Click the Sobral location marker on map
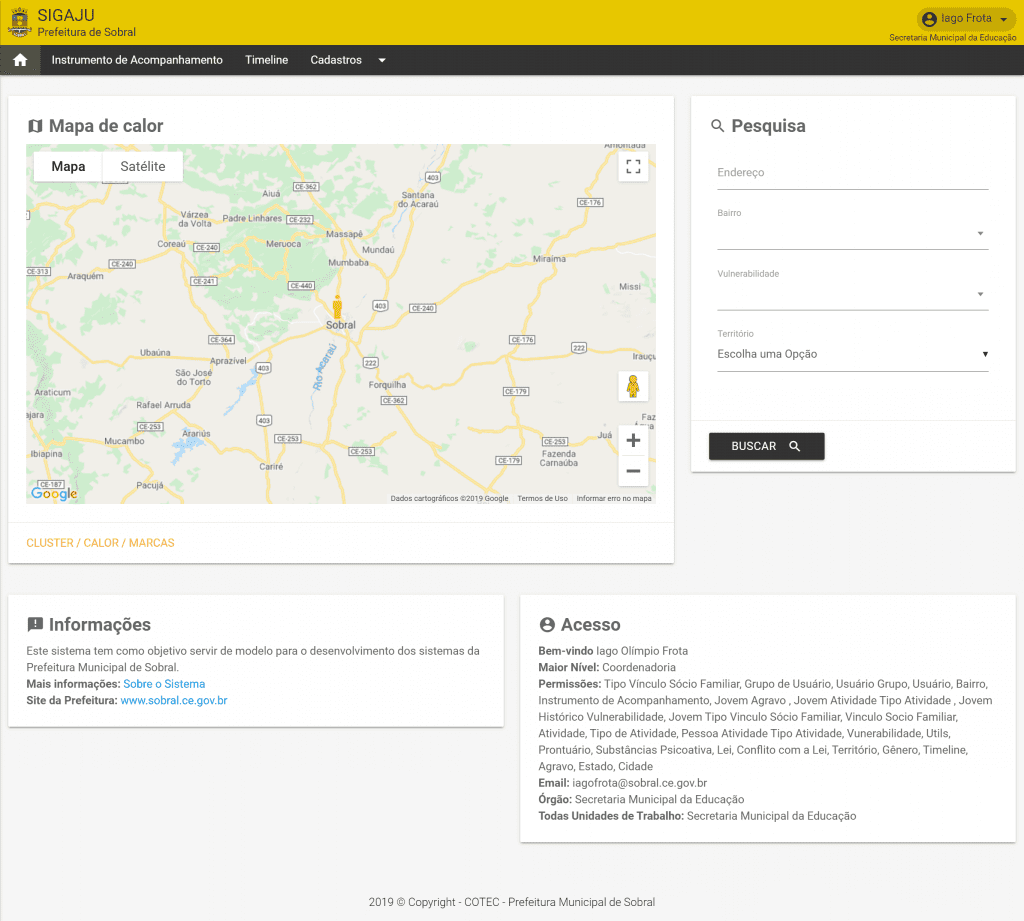 pos(337,307)
